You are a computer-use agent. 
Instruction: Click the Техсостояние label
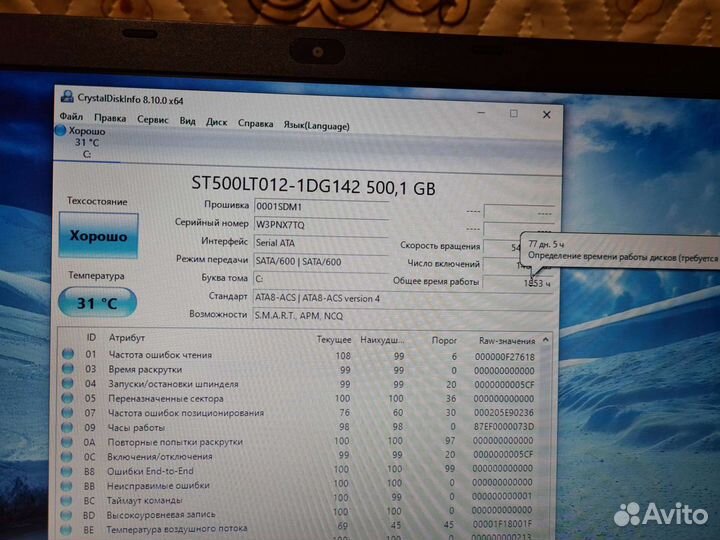tap(97, 201)
